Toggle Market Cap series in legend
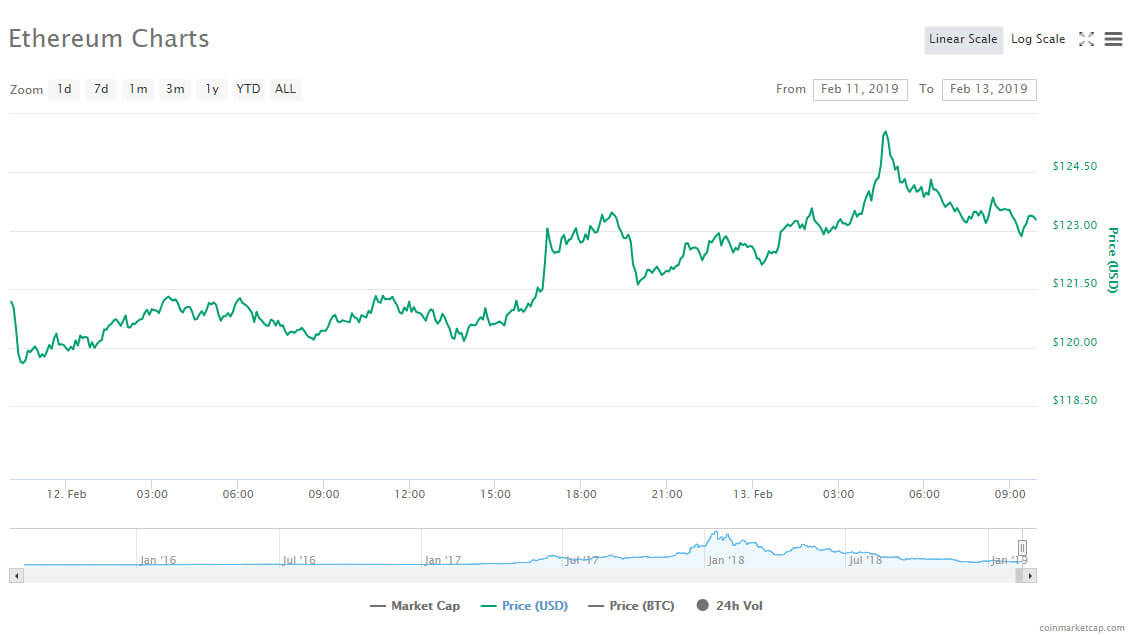 [415, 606]
